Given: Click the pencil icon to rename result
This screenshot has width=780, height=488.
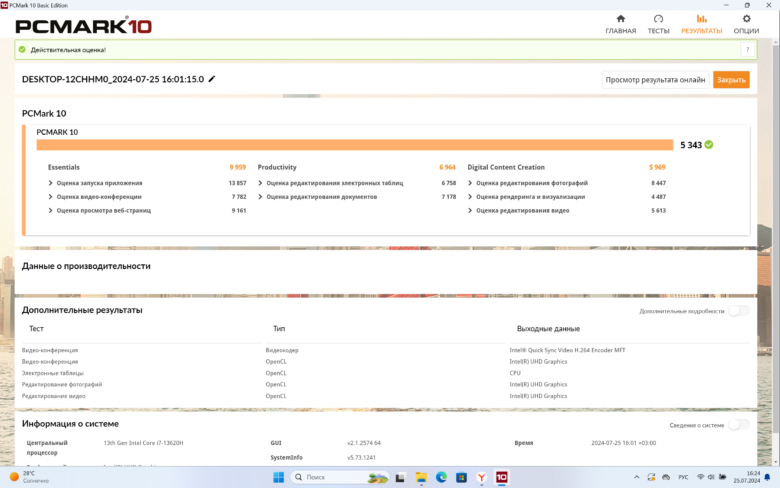Looking at the screenshot, I should (212, 79).
